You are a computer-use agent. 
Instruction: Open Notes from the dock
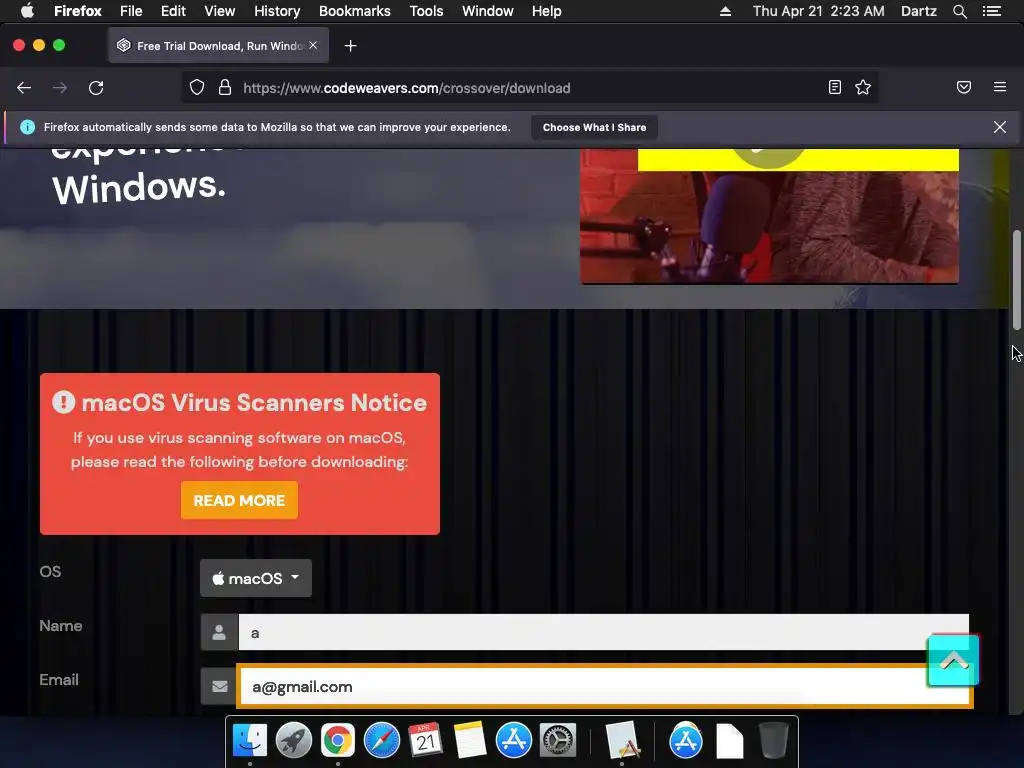click(x=470, y=741)
